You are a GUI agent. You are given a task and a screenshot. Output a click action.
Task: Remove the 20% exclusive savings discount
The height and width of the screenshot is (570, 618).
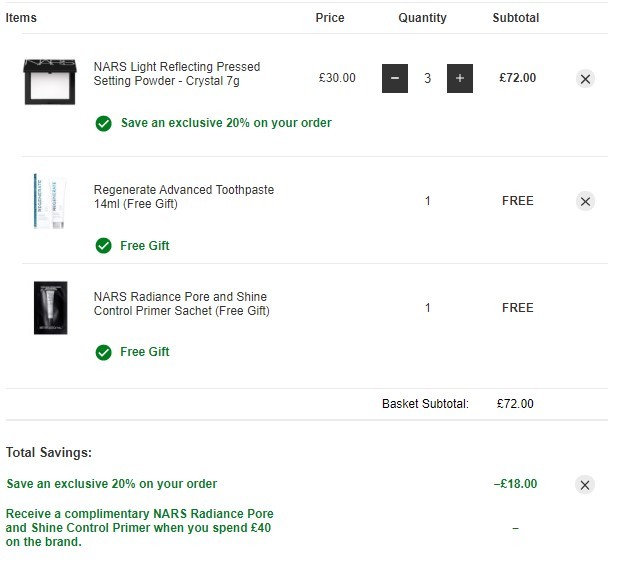pyautogui.click(x=585, y=484)
